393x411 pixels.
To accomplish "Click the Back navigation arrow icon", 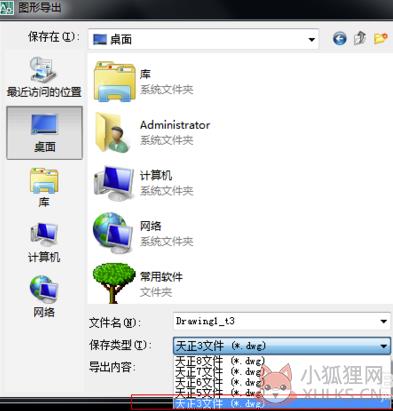I will coord(340,39).
